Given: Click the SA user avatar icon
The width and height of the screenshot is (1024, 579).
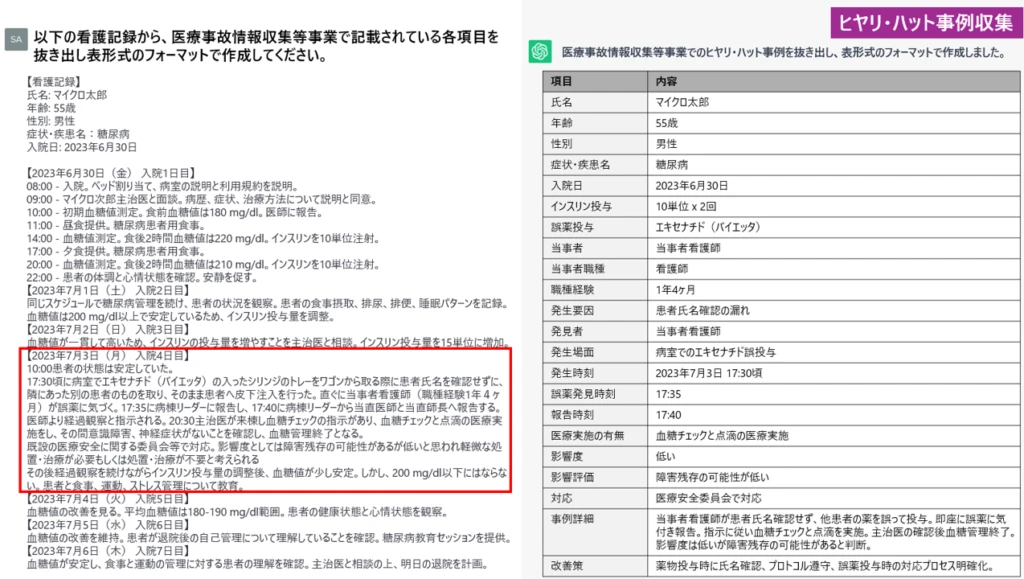Looking at the screenshot, I should coord(15,38).
